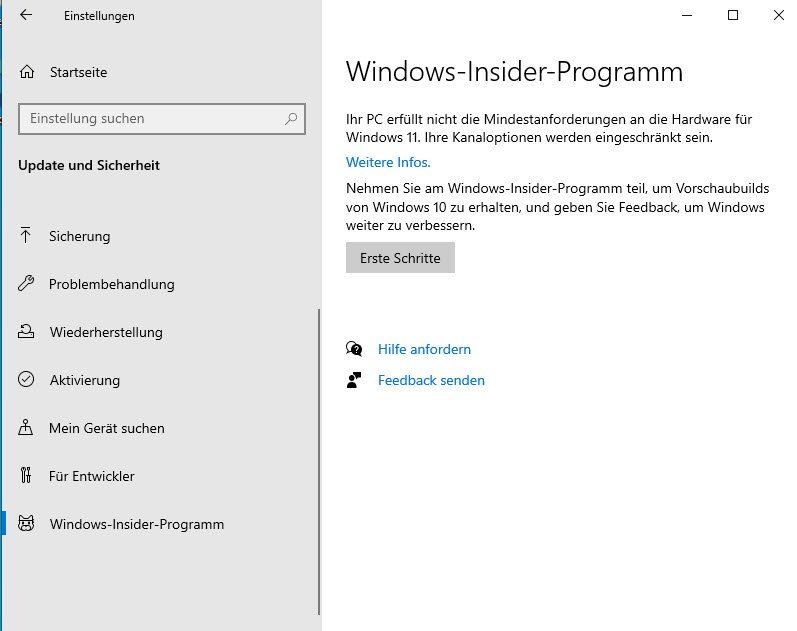Click the Sicherung upload arrow icon
797x631 pixels.
27,236
